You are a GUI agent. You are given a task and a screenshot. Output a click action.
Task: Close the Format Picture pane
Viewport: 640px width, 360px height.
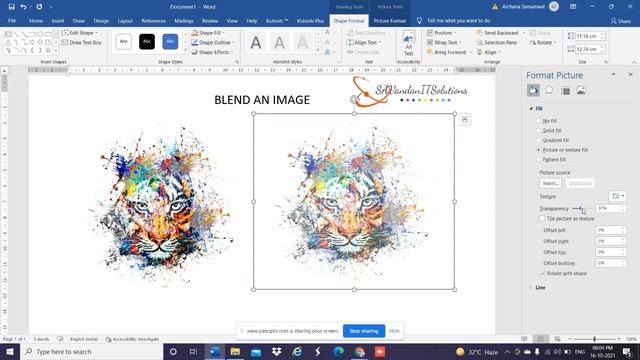(x=630, y=75)
